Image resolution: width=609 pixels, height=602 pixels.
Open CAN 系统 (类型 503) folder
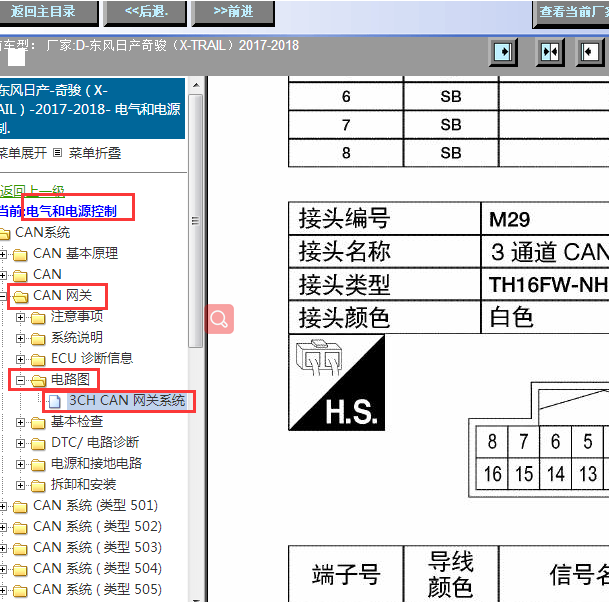point(97,547)
